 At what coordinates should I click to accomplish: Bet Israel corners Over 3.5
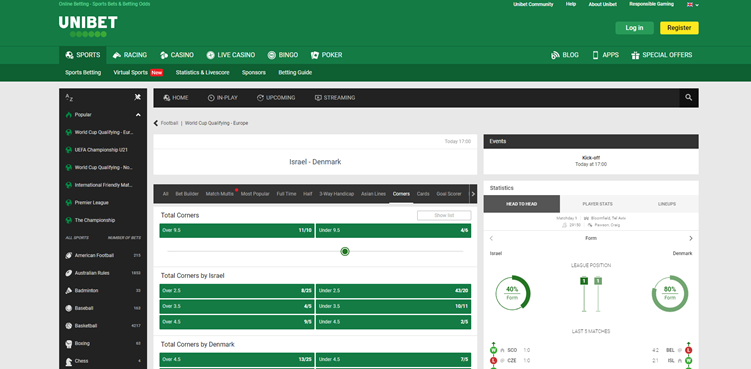click(x=237, y=306)
